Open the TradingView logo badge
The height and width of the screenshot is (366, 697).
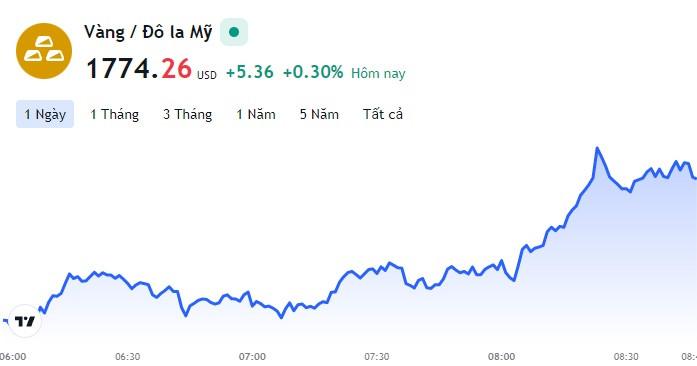25,321
